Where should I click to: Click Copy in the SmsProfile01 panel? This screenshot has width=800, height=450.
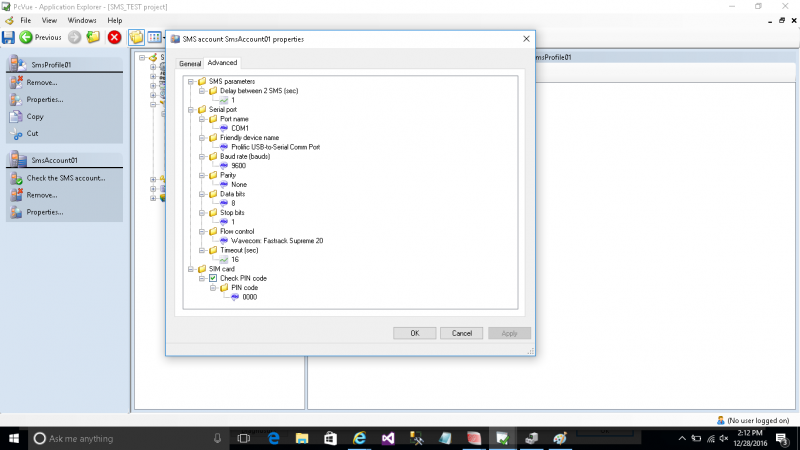tap(35, 116)
